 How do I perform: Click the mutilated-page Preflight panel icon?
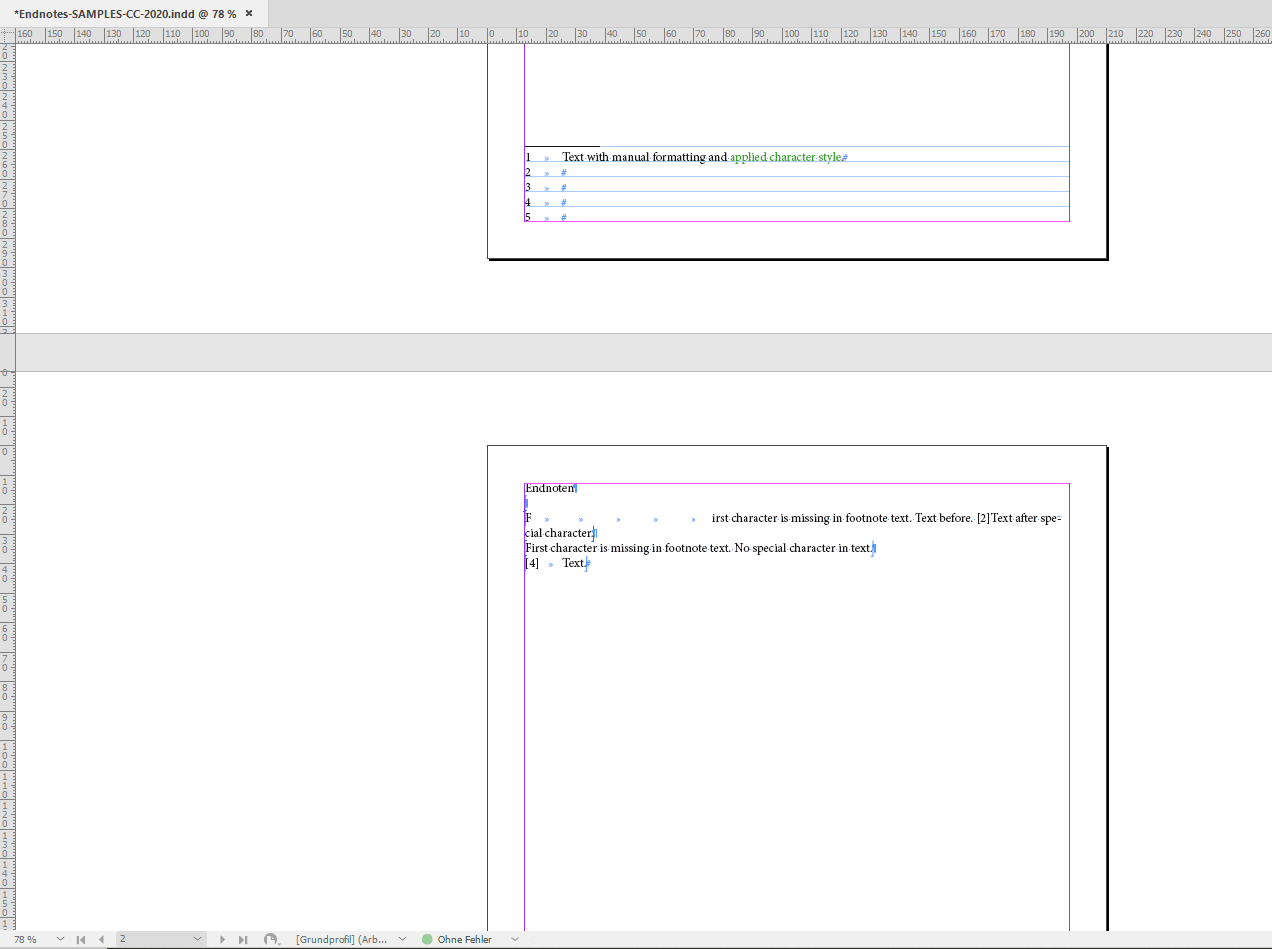(x=271, y=940)
